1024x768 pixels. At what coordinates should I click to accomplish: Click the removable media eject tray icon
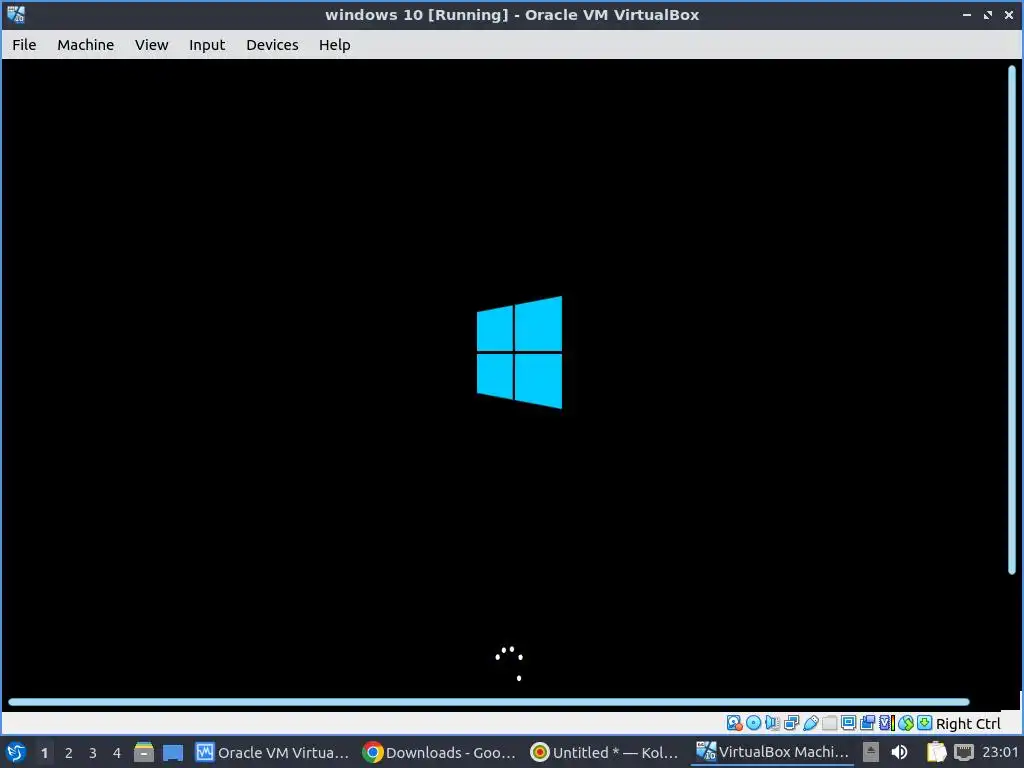point(871,752)
